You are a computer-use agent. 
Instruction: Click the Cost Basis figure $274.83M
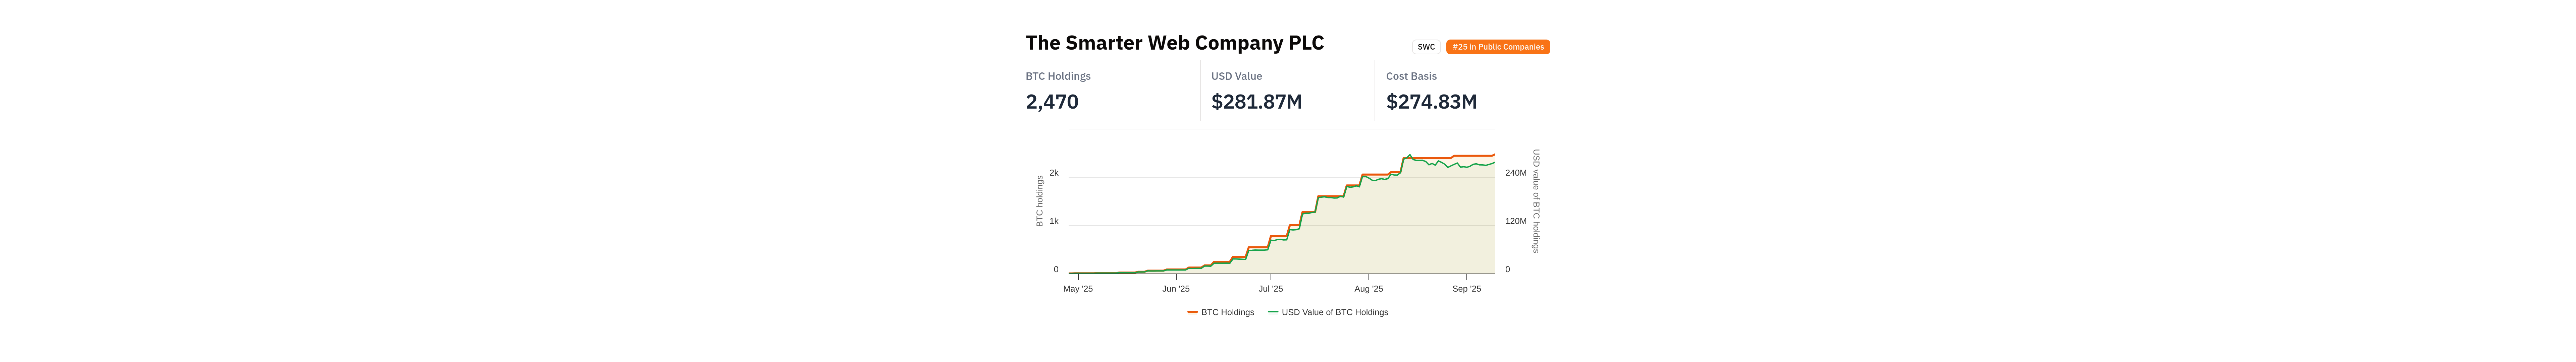(1431, 102)
